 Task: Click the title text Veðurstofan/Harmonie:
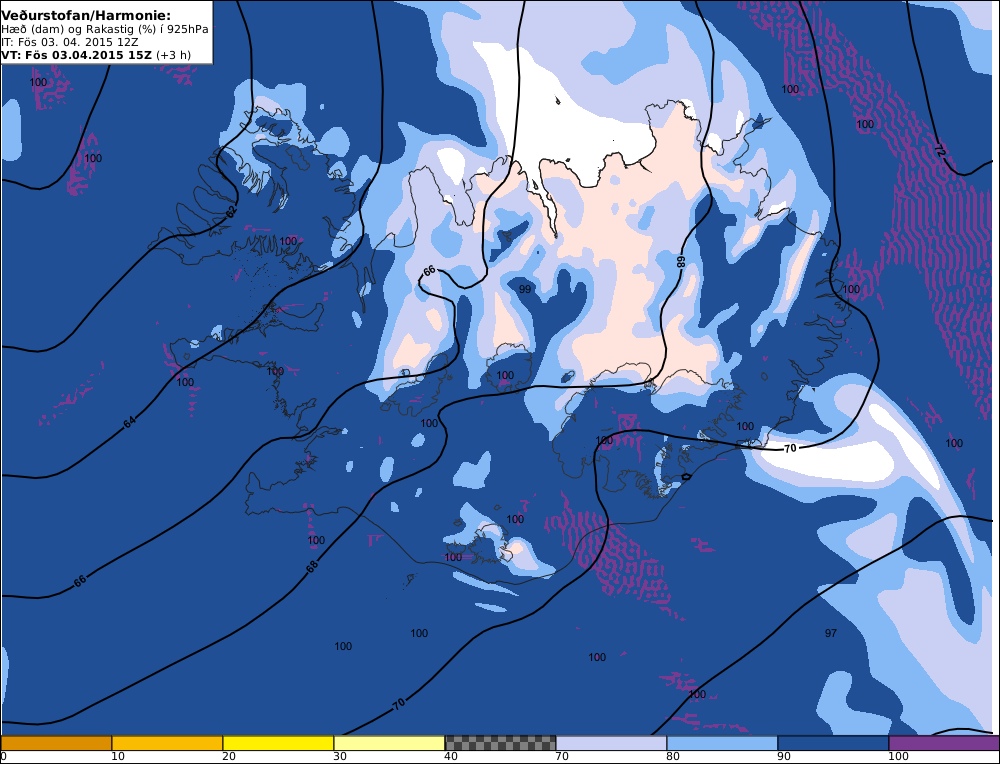[86, 16]
